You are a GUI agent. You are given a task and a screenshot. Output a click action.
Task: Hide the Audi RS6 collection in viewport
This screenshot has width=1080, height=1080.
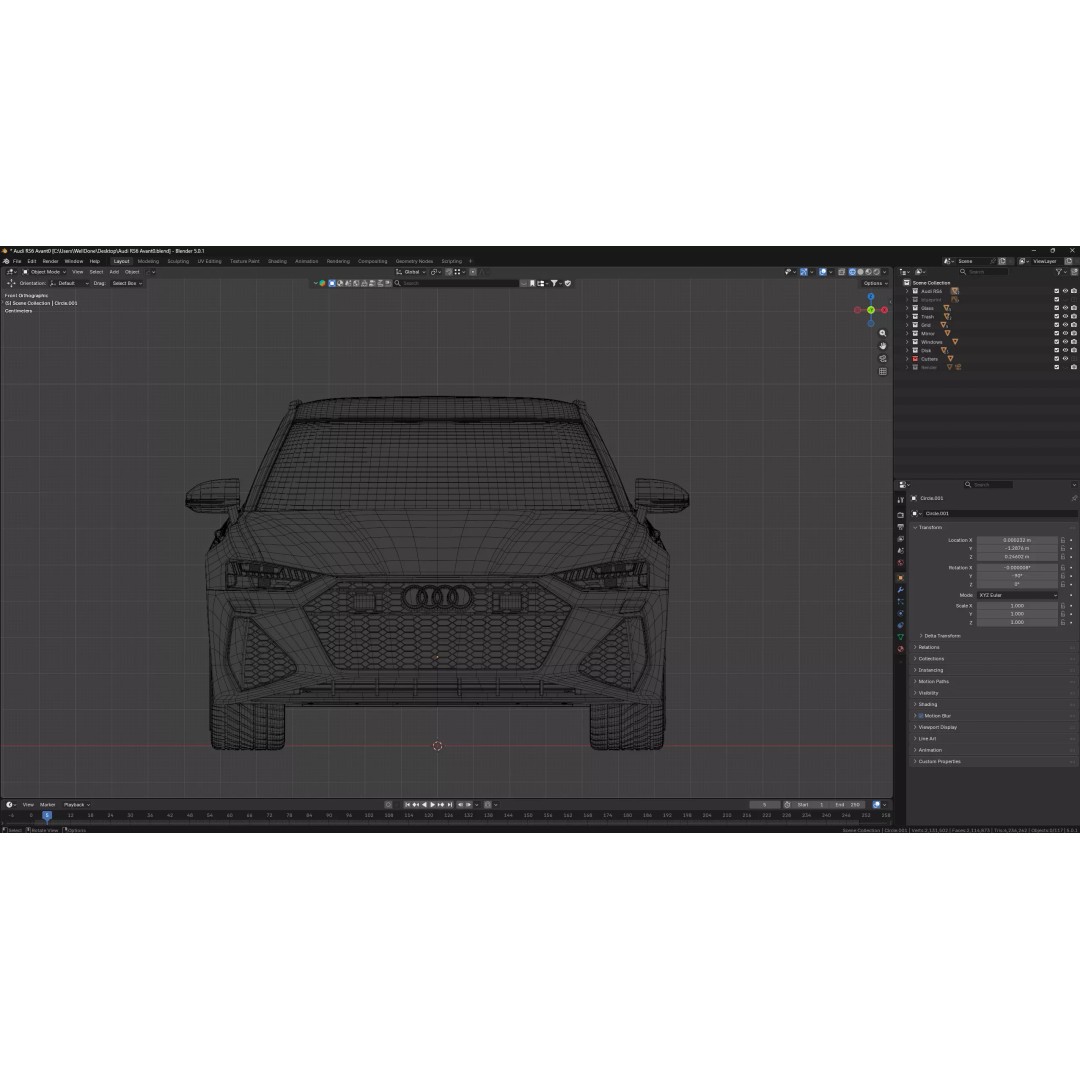click(1065, 291)
